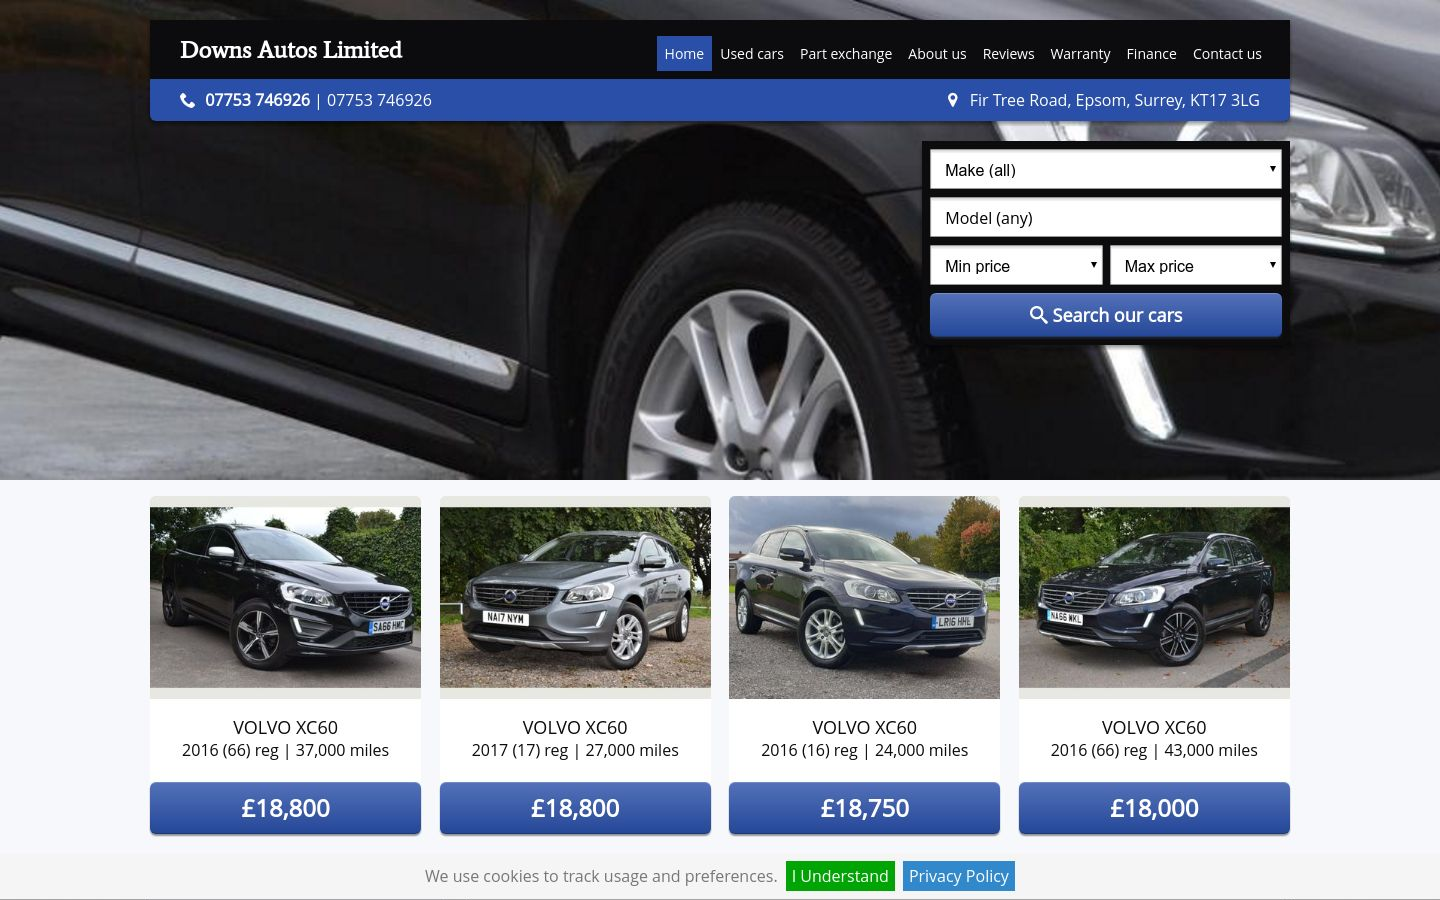Screen dimensions: 1440x900
Task: Go to Used cars page
Action: click(x=752, y=54)
